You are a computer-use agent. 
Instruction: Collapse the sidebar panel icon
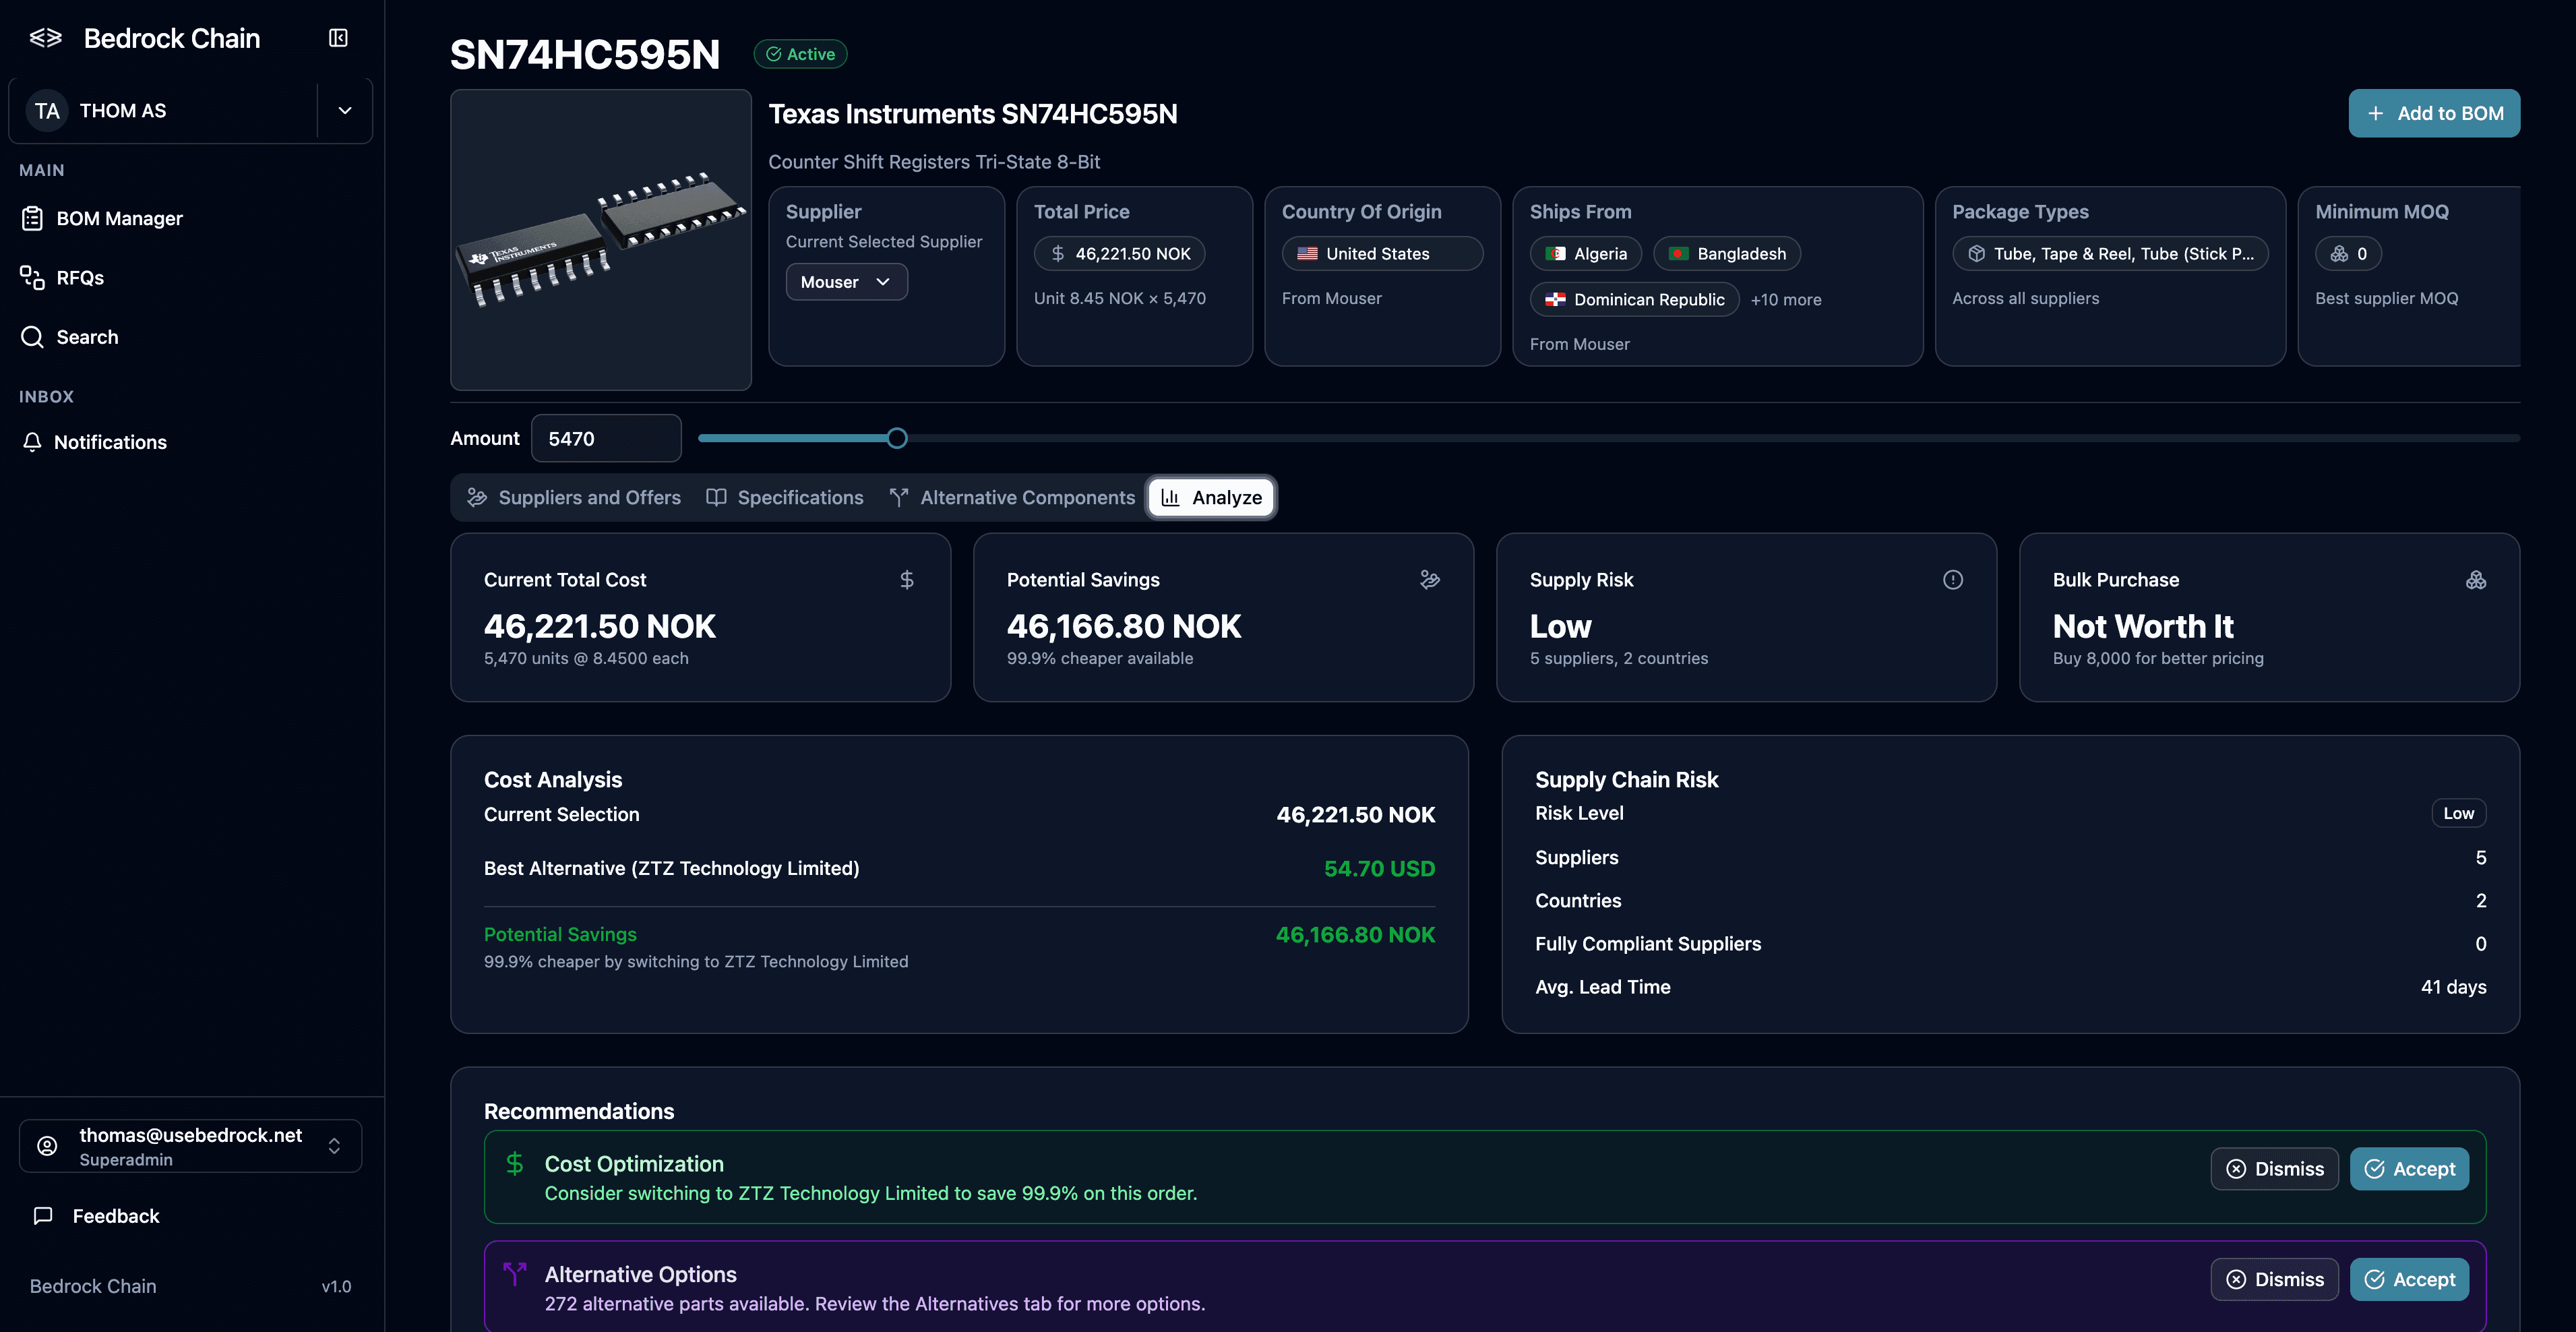(x=338, y=38)
